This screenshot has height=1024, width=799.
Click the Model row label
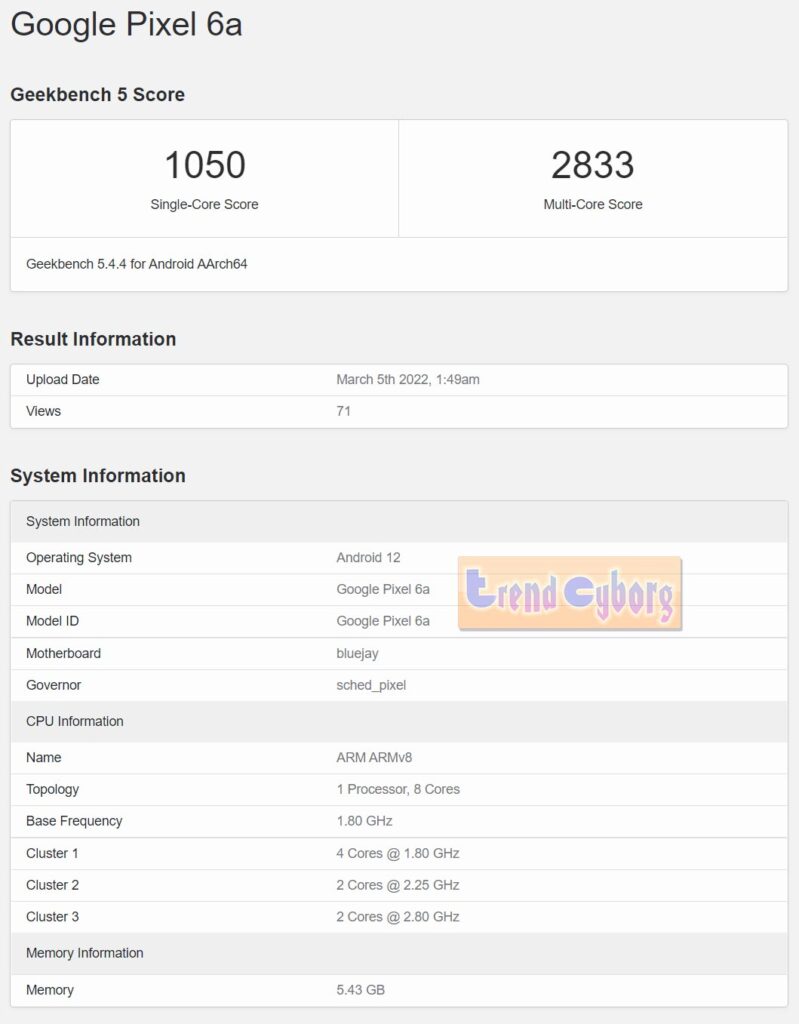click(x=44, y=589)
